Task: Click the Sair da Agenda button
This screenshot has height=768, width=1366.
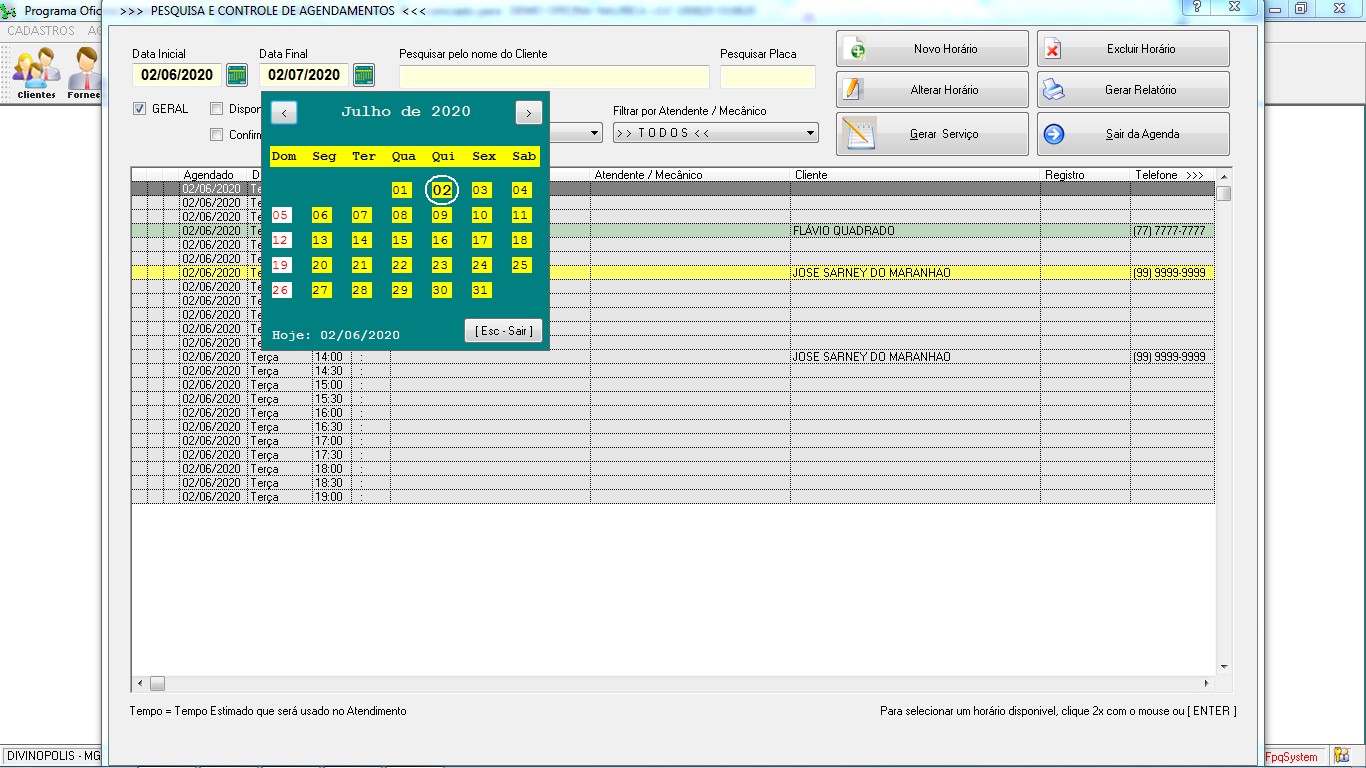Action: coord(1133,134)
